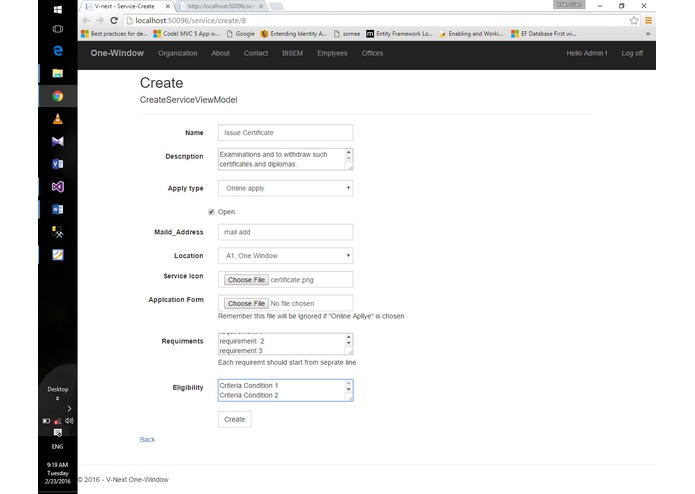
Task: Open the 'Best practices for de...' bookmark
Action: [114, 34]
